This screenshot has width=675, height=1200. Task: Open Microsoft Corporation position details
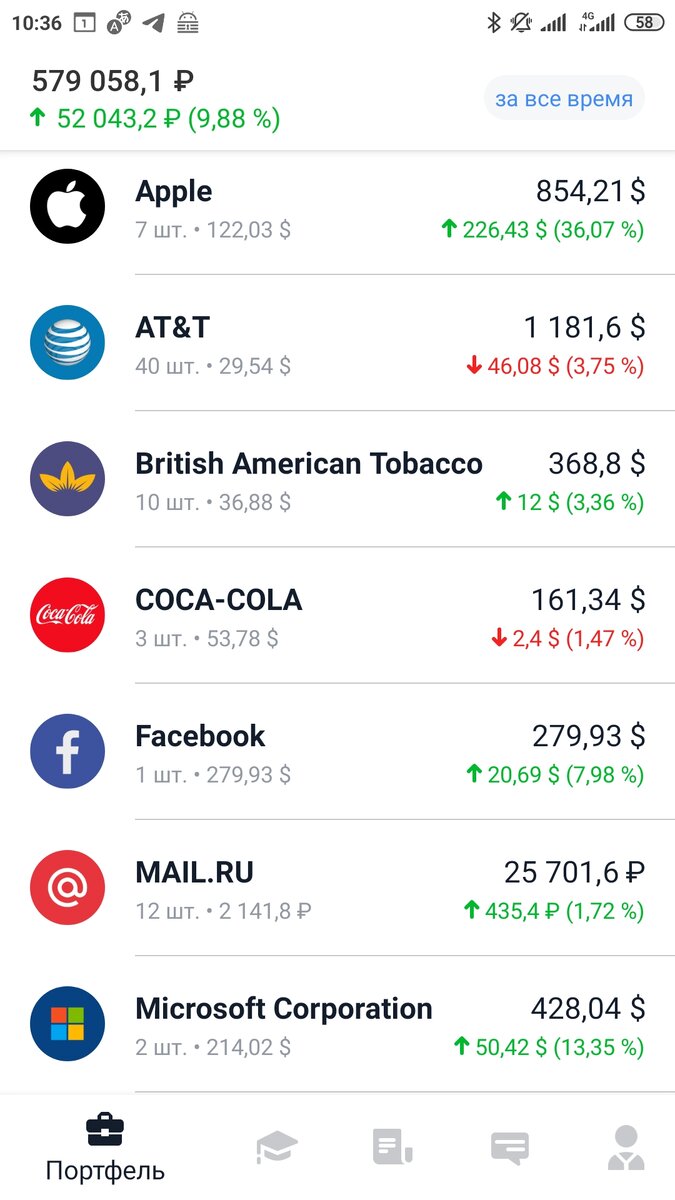click(x=337, y=1024)
